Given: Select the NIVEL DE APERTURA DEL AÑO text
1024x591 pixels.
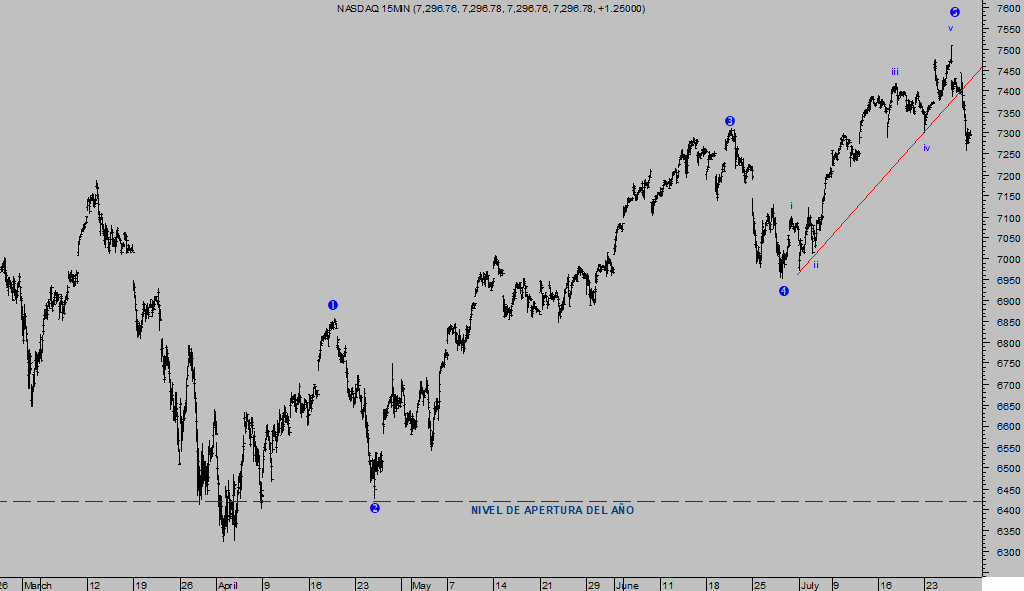Looking at the screenshot, I should click(552, 510).
